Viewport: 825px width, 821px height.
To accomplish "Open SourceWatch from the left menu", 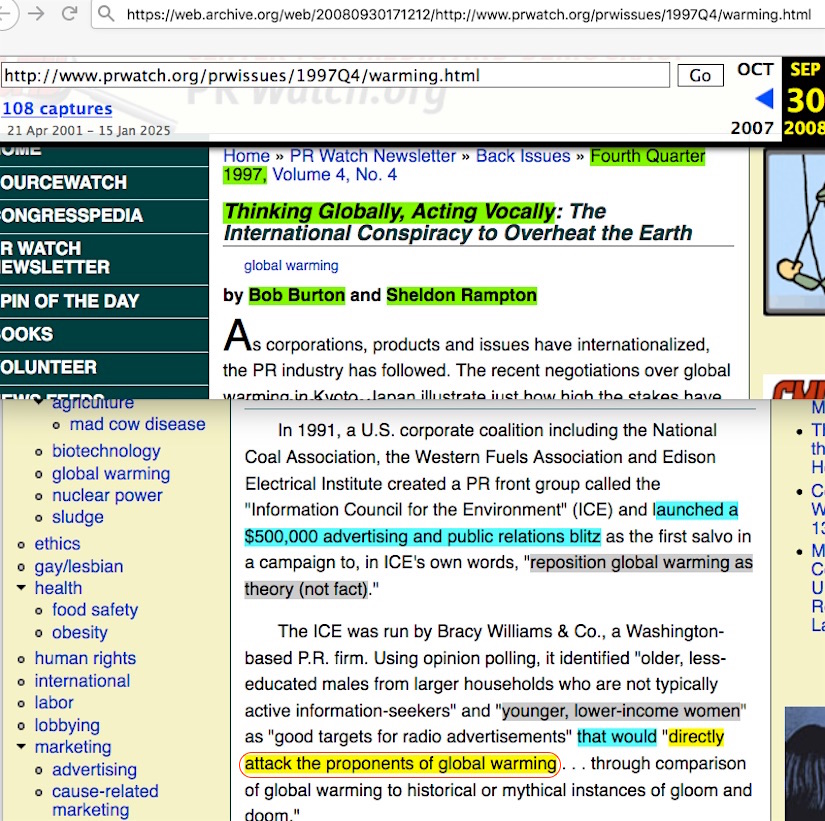I will [x=64, y=182].
